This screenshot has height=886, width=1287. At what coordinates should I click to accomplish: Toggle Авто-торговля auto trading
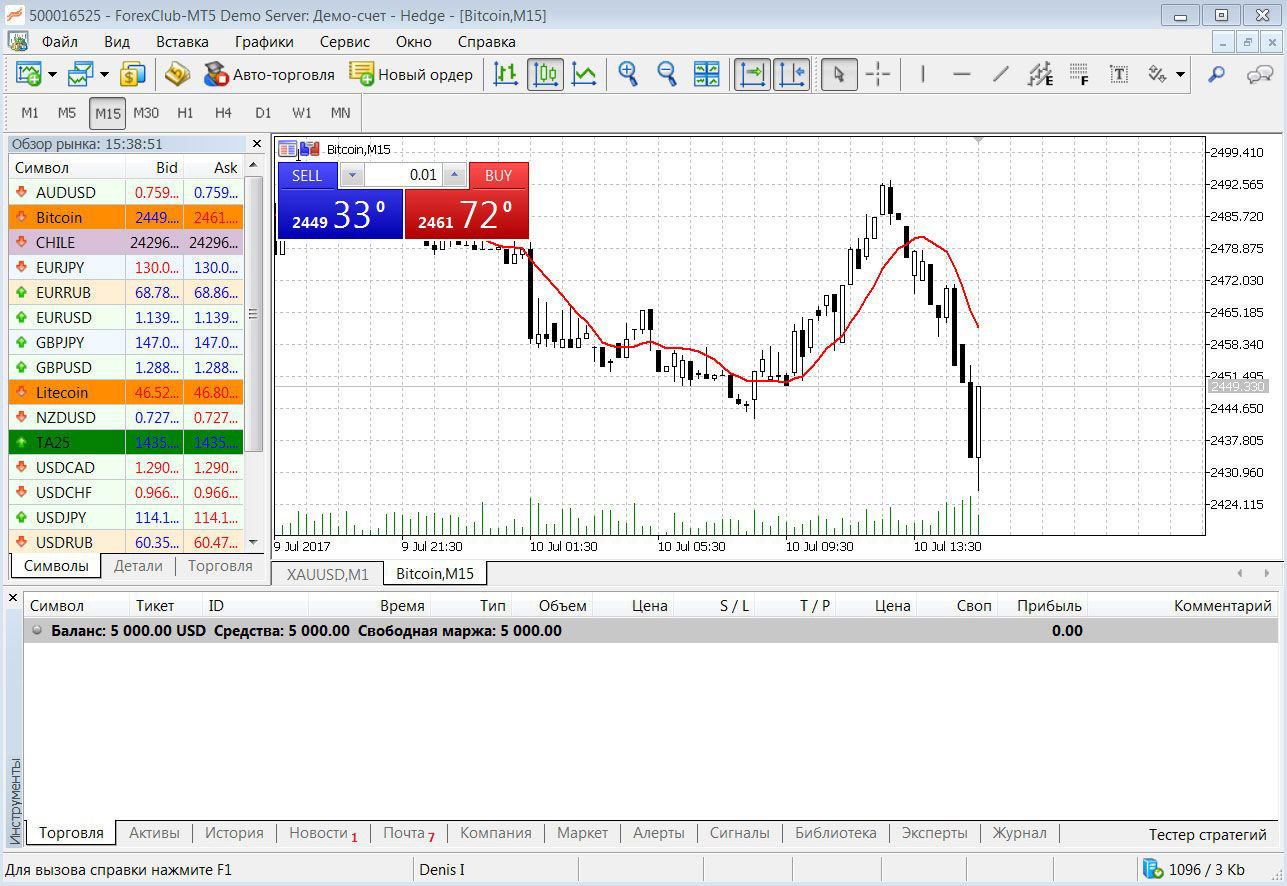pos(269,74)
